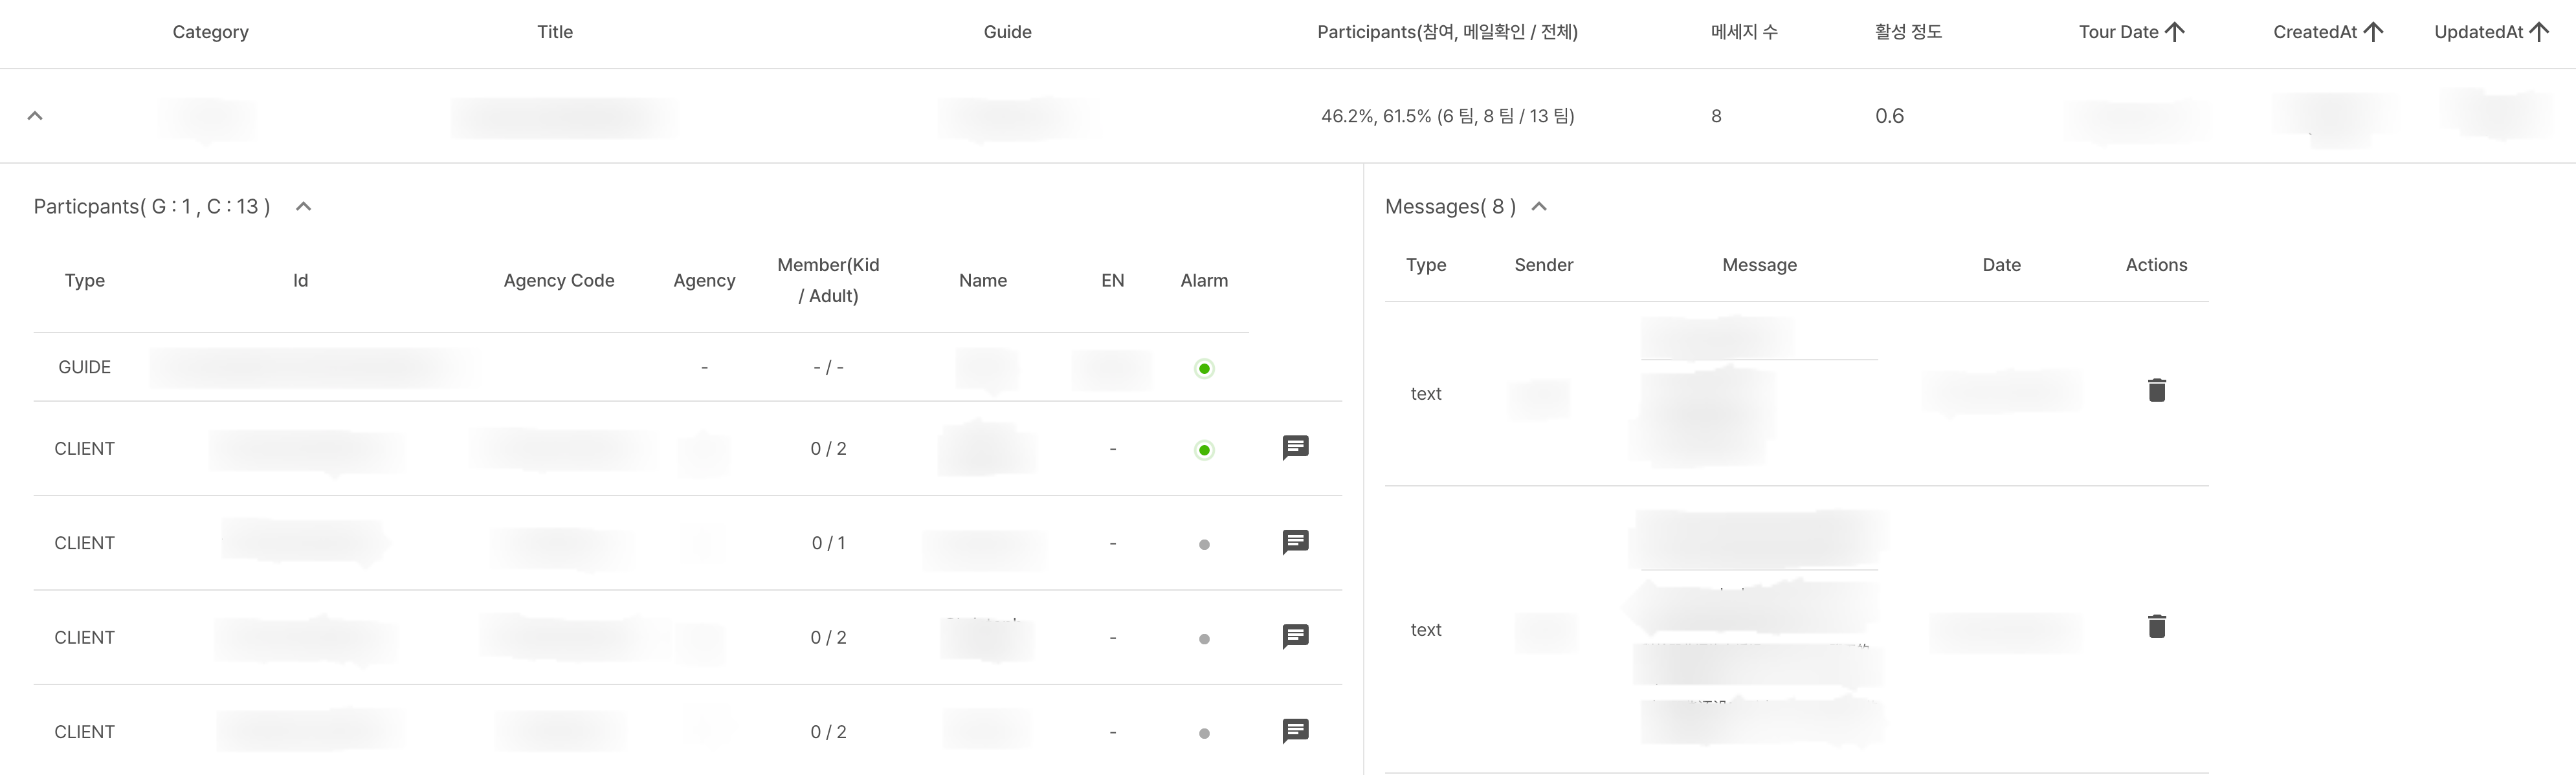Screen dimensions: 2576x775
Task: Click the 활성 정도 column header
Action: tap(1908, 32)
